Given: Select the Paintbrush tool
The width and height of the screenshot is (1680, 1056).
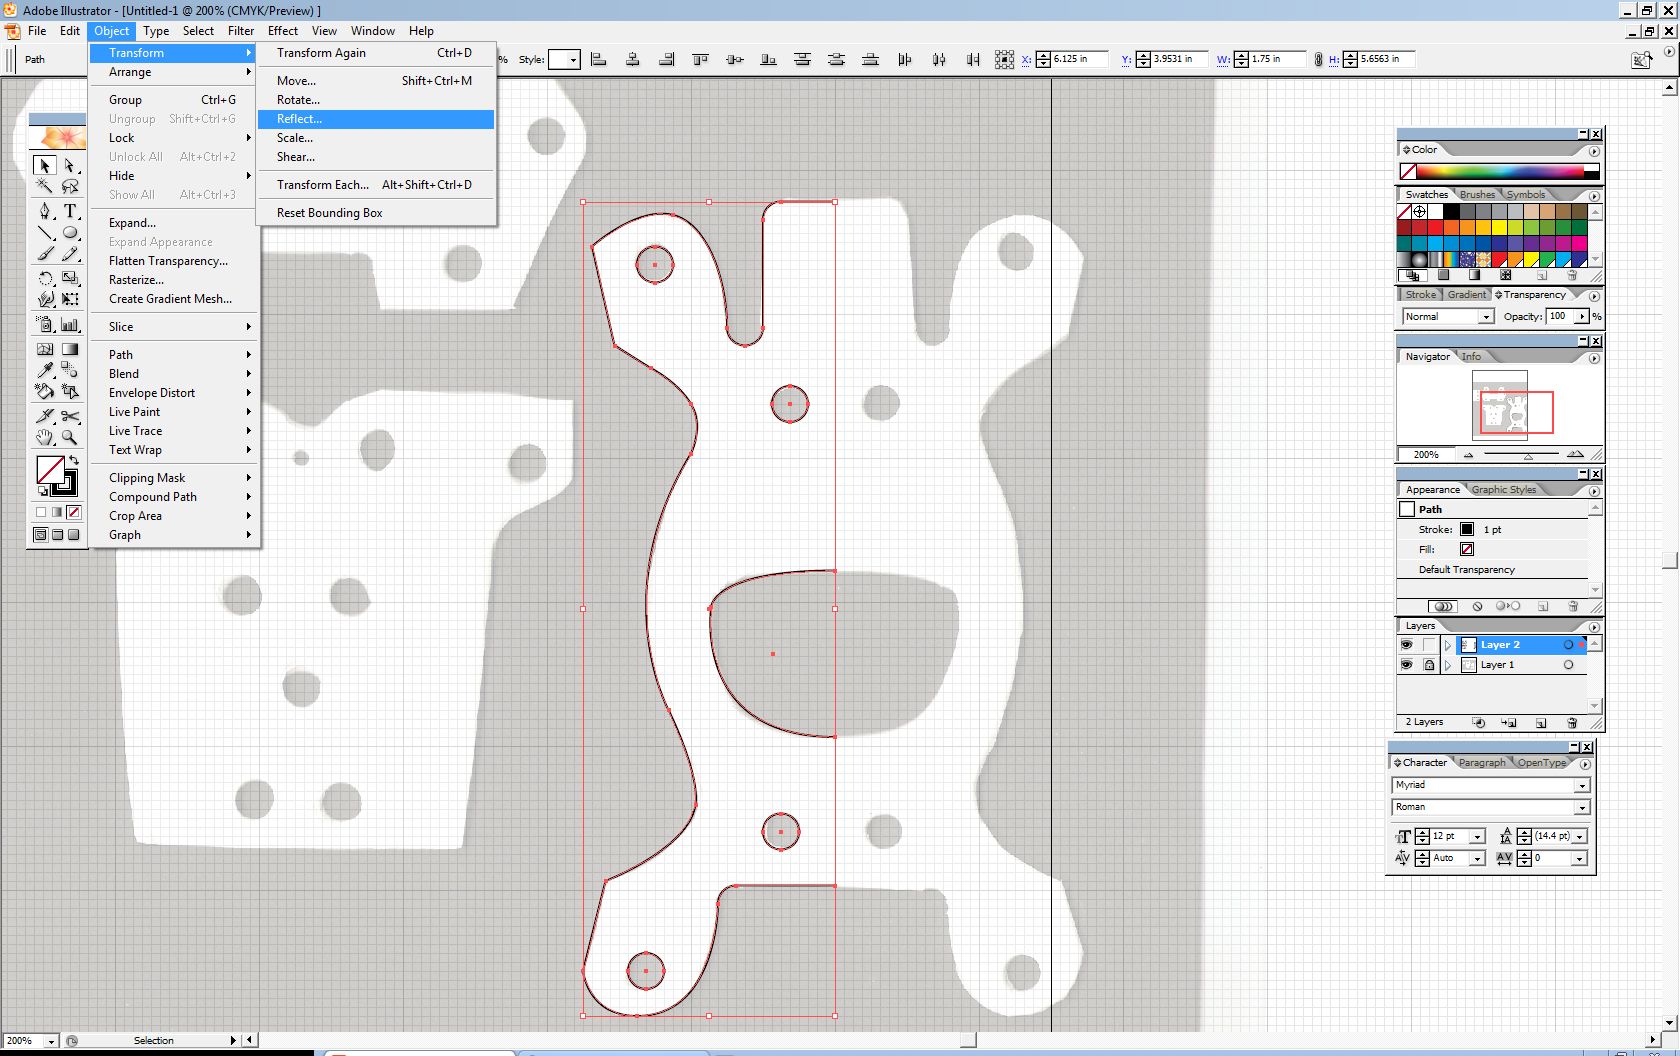Looking at the screenshot, I should pos(45,253).
